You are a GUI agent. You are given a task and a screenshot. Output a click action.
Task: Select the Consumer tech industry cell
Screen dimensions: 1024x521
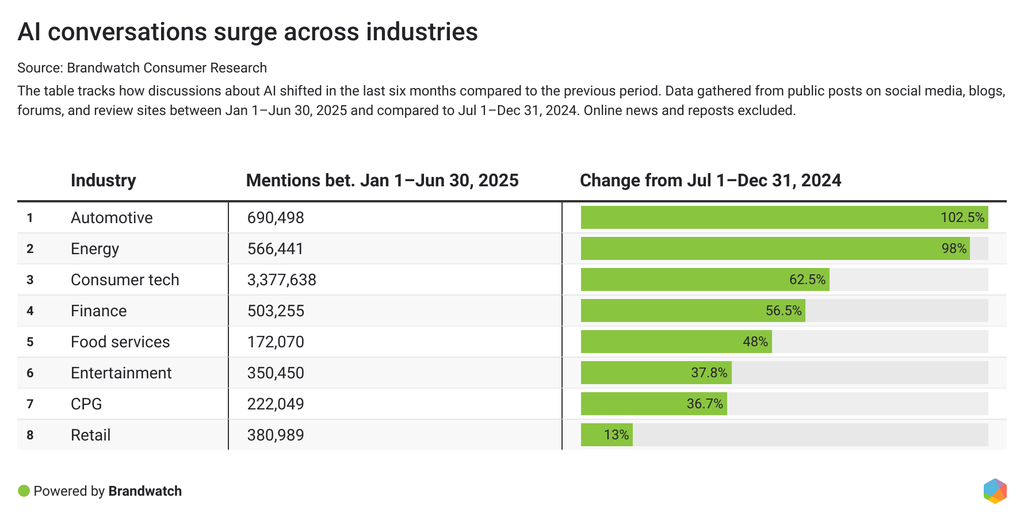click(125, 280)
